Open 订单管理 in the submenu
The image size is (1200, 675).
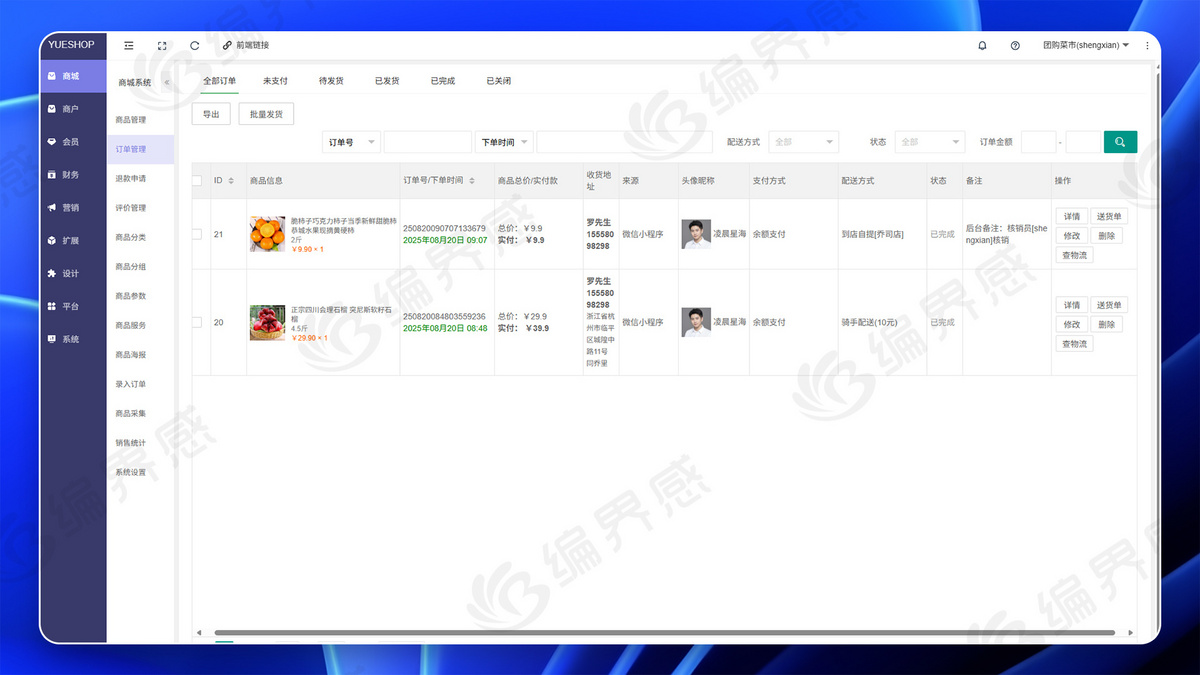(x=131, y=149)
